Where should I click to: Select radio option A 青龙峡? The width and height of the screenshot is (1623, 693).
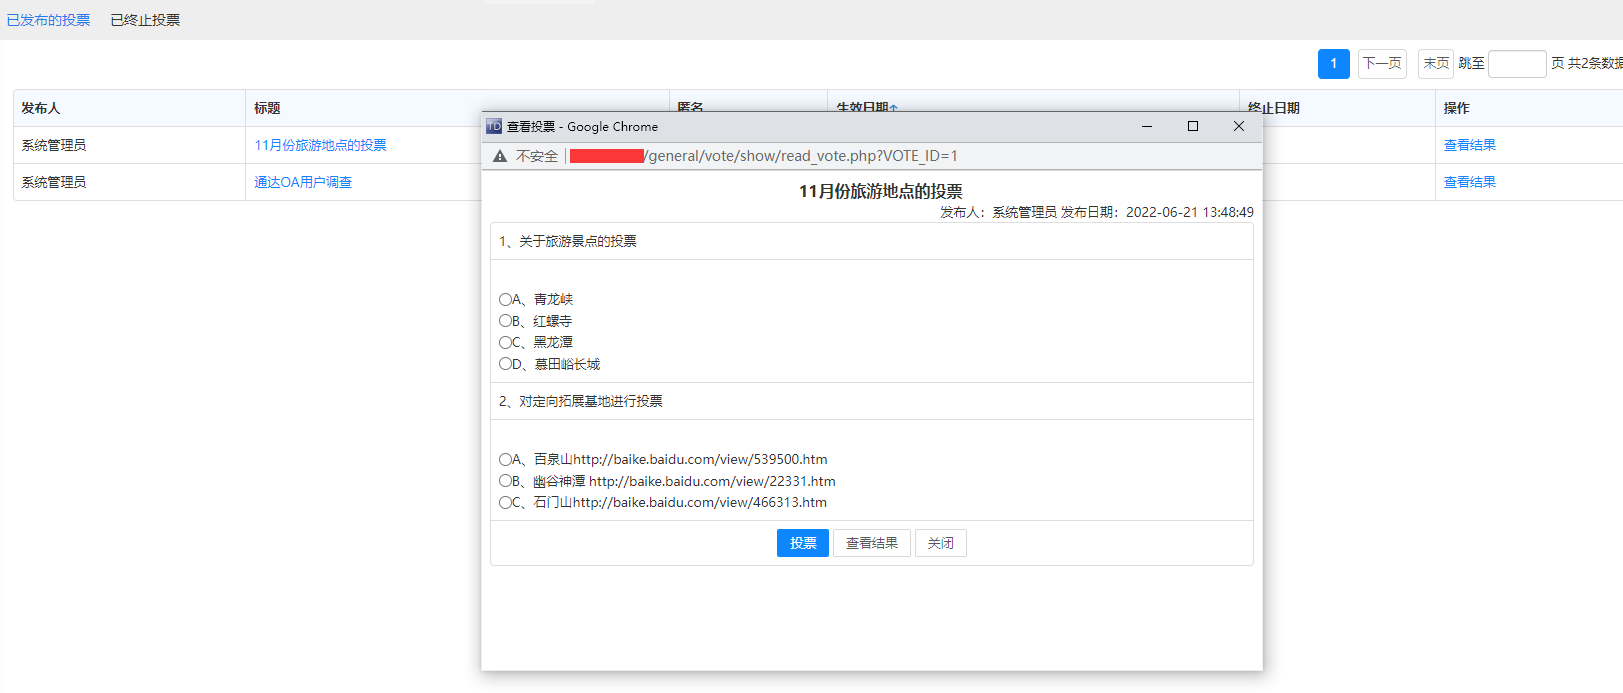pyautogui.click(x=505, y=299)
